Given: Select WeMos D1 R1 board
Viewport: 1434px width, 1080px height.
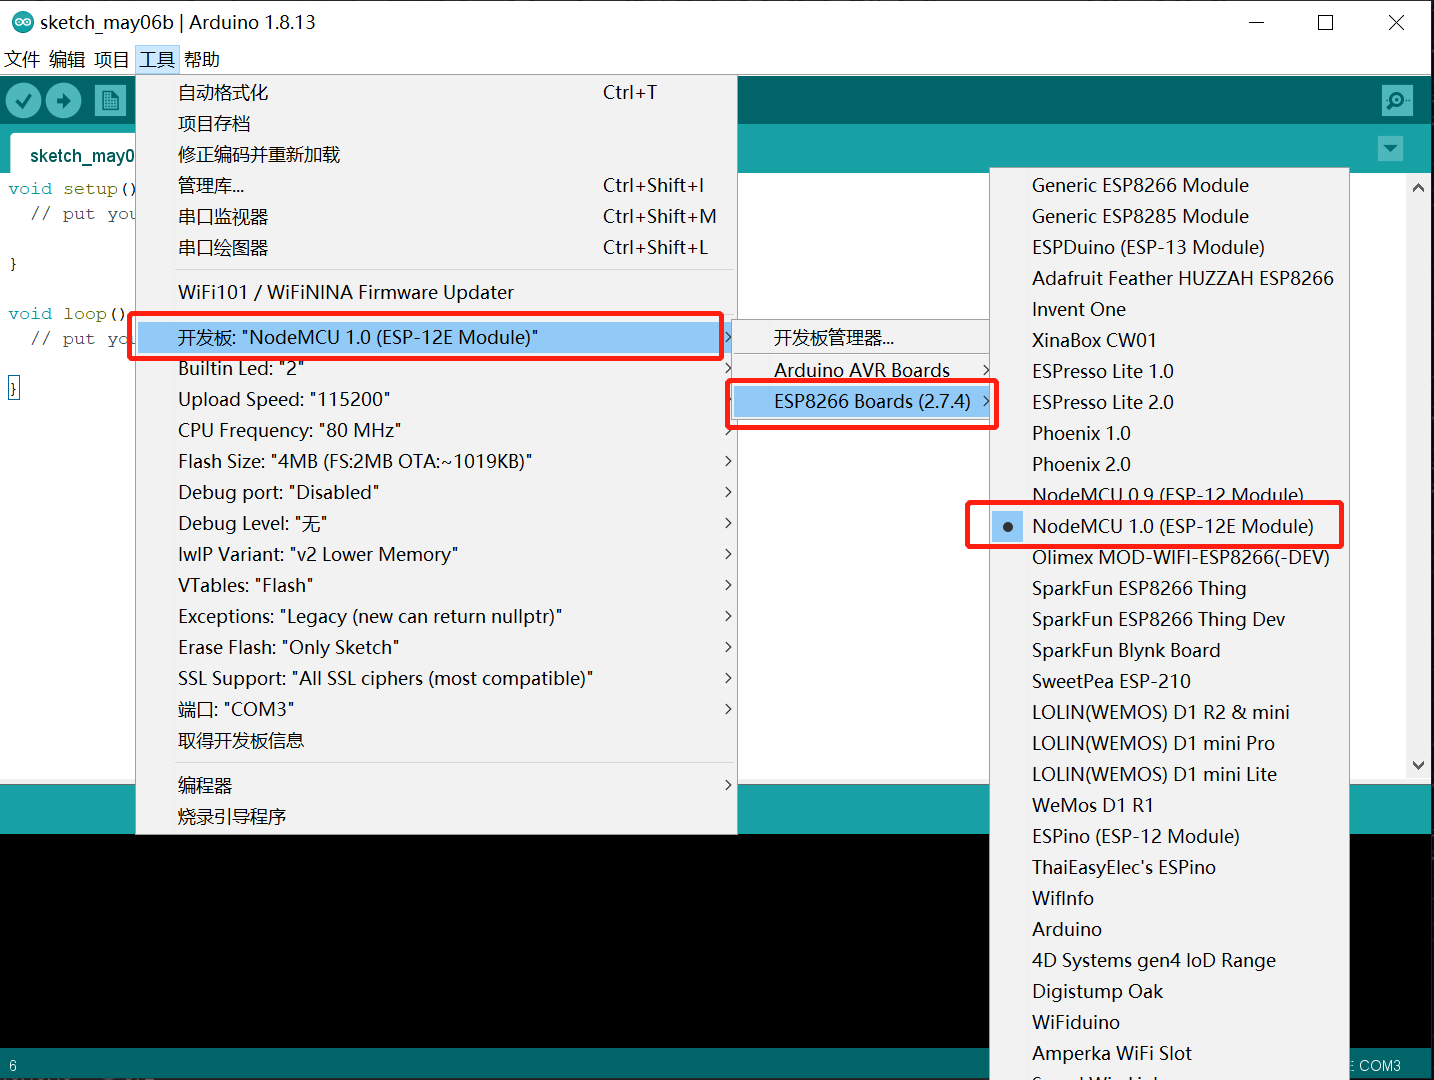Looking at the screenshot, I should coord(1169,806).
